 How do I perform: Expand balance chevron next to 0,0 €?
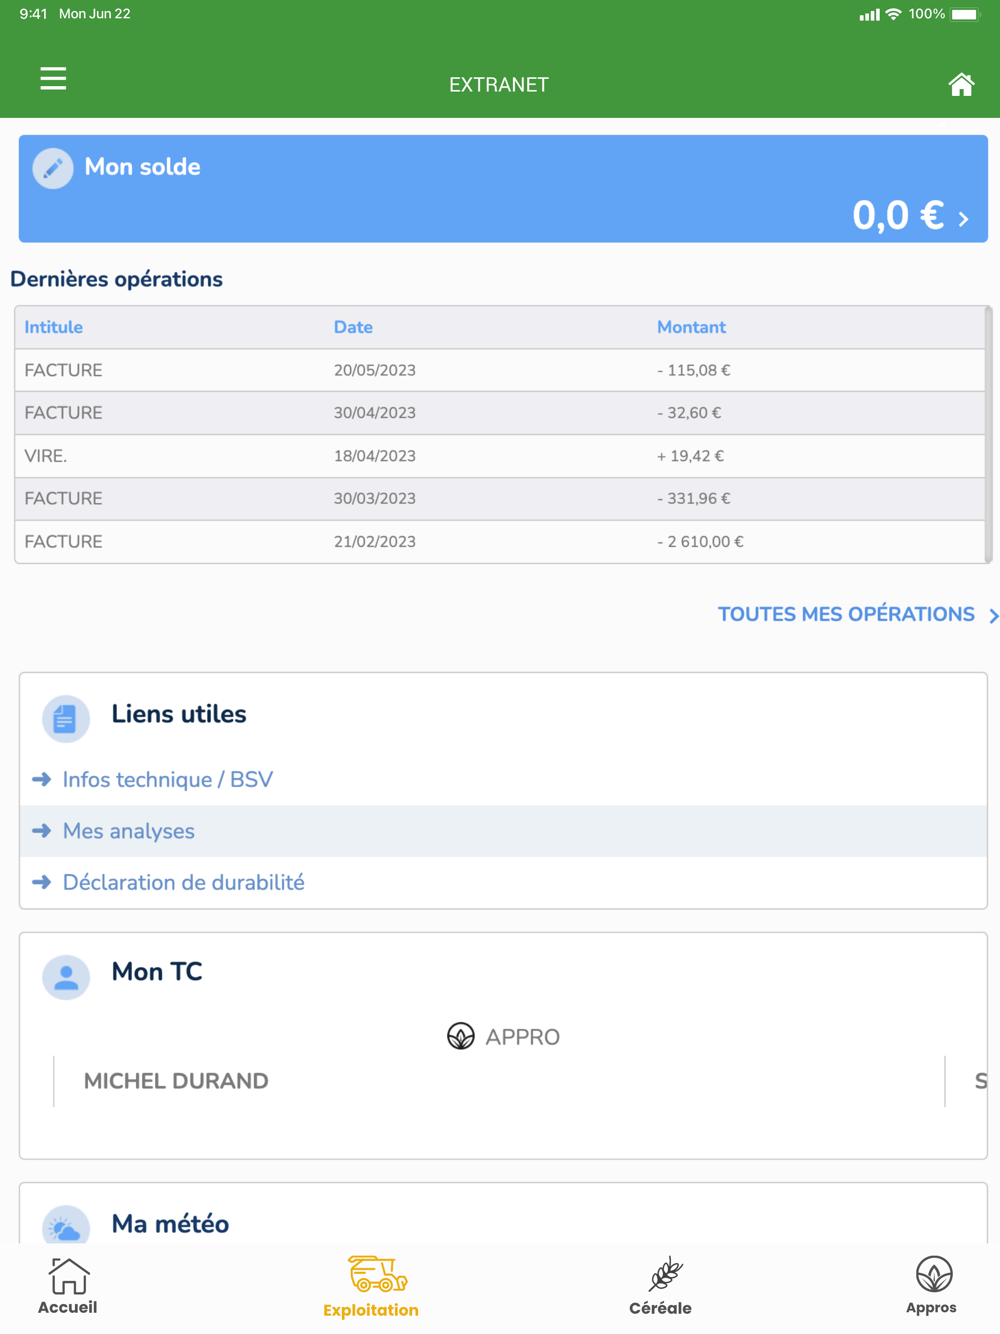964,219
